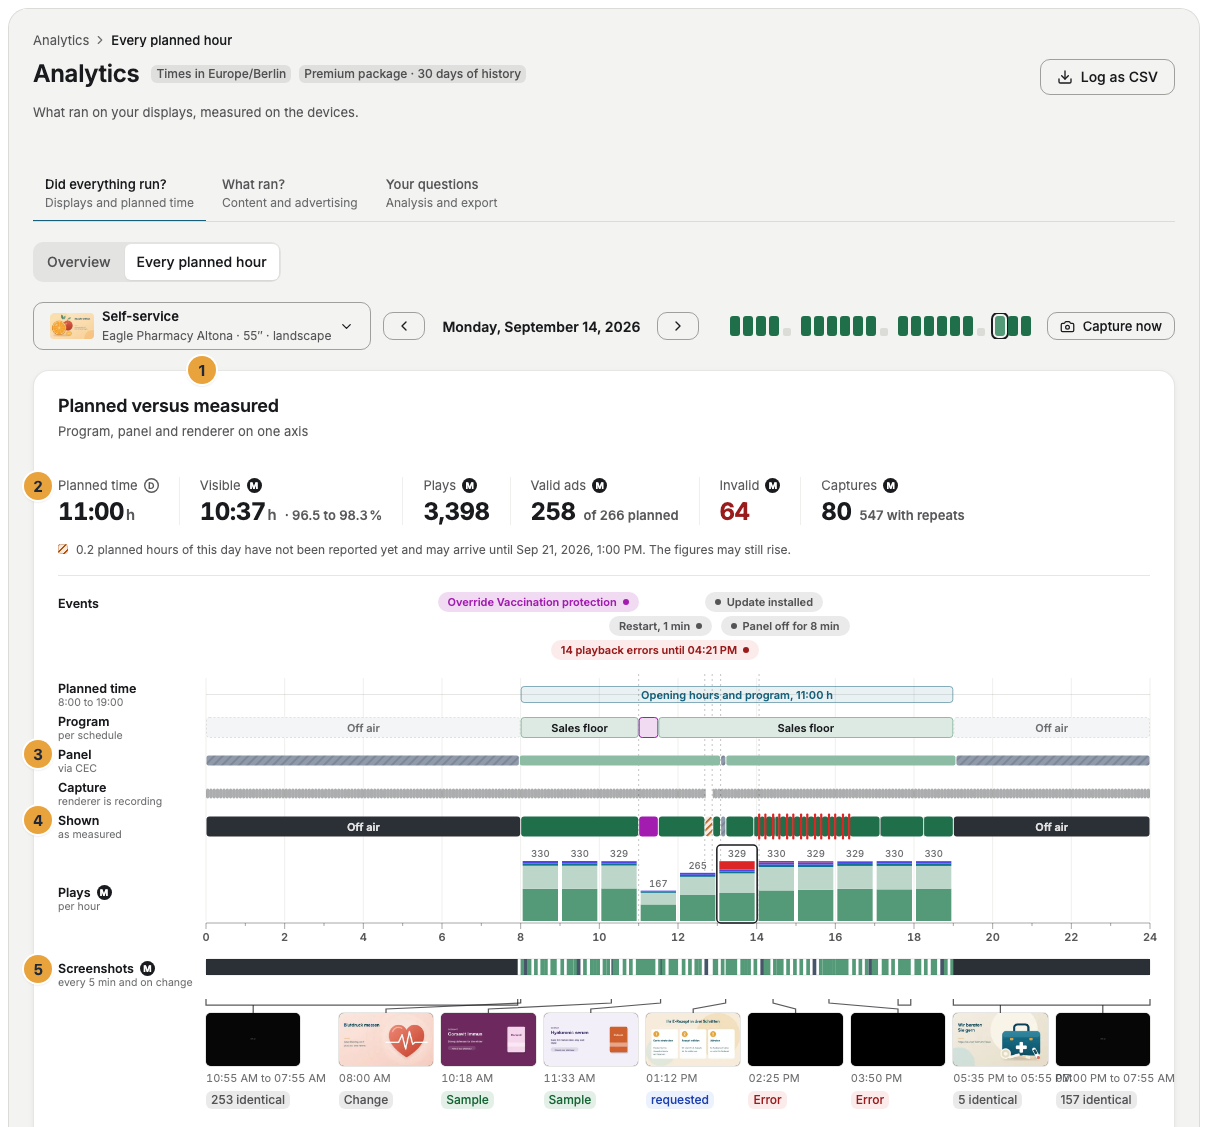Open the 05:35 PM first-aid kit screenshot
Viewport: 1208px width, 1127px height.
click(x=1001, y=1039)
